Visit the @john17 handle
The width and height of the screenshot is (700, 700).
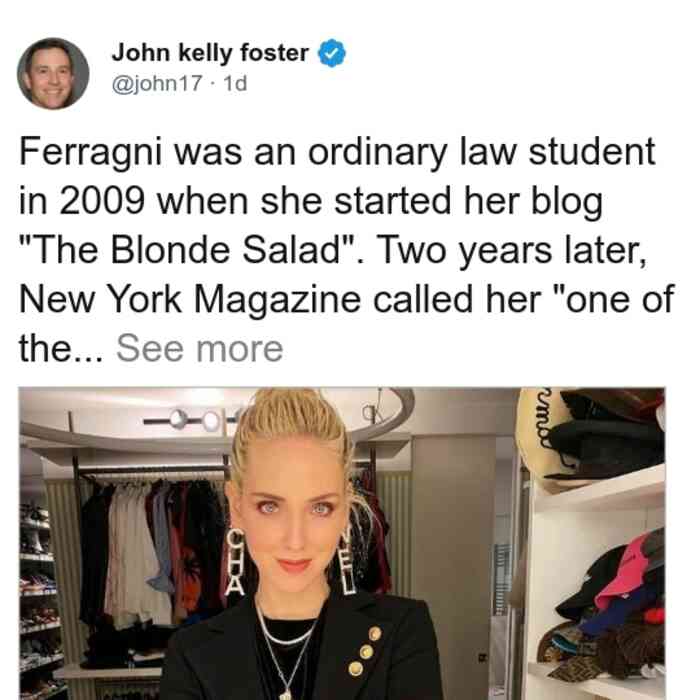157,83
